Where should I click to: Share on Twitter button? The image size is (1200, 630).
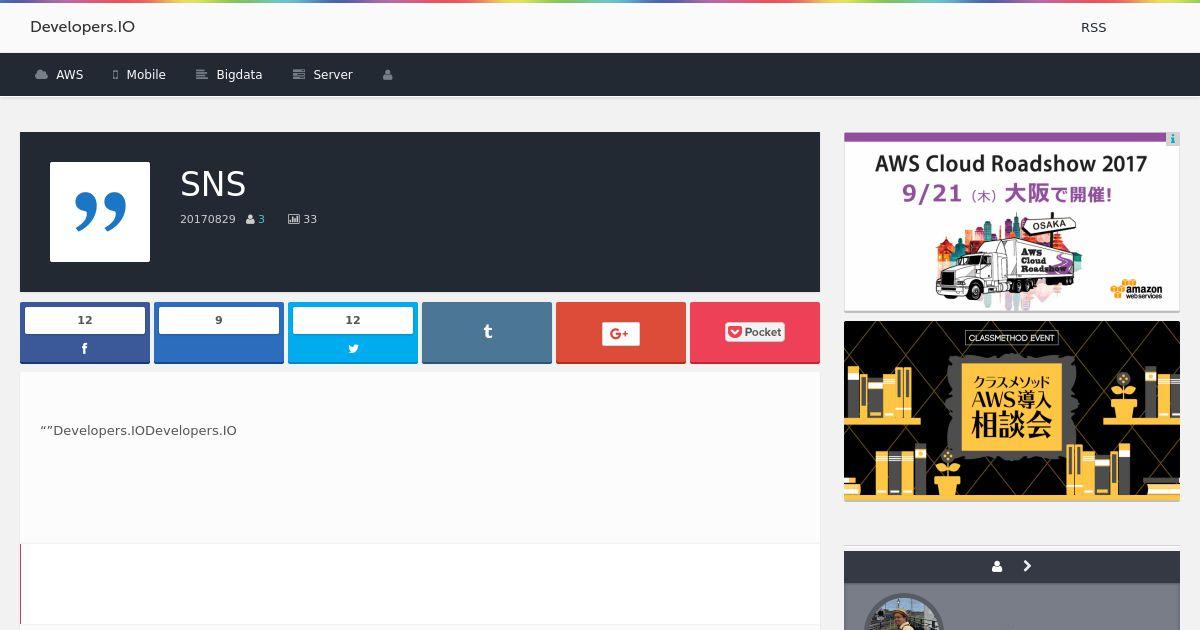[353, 333]
